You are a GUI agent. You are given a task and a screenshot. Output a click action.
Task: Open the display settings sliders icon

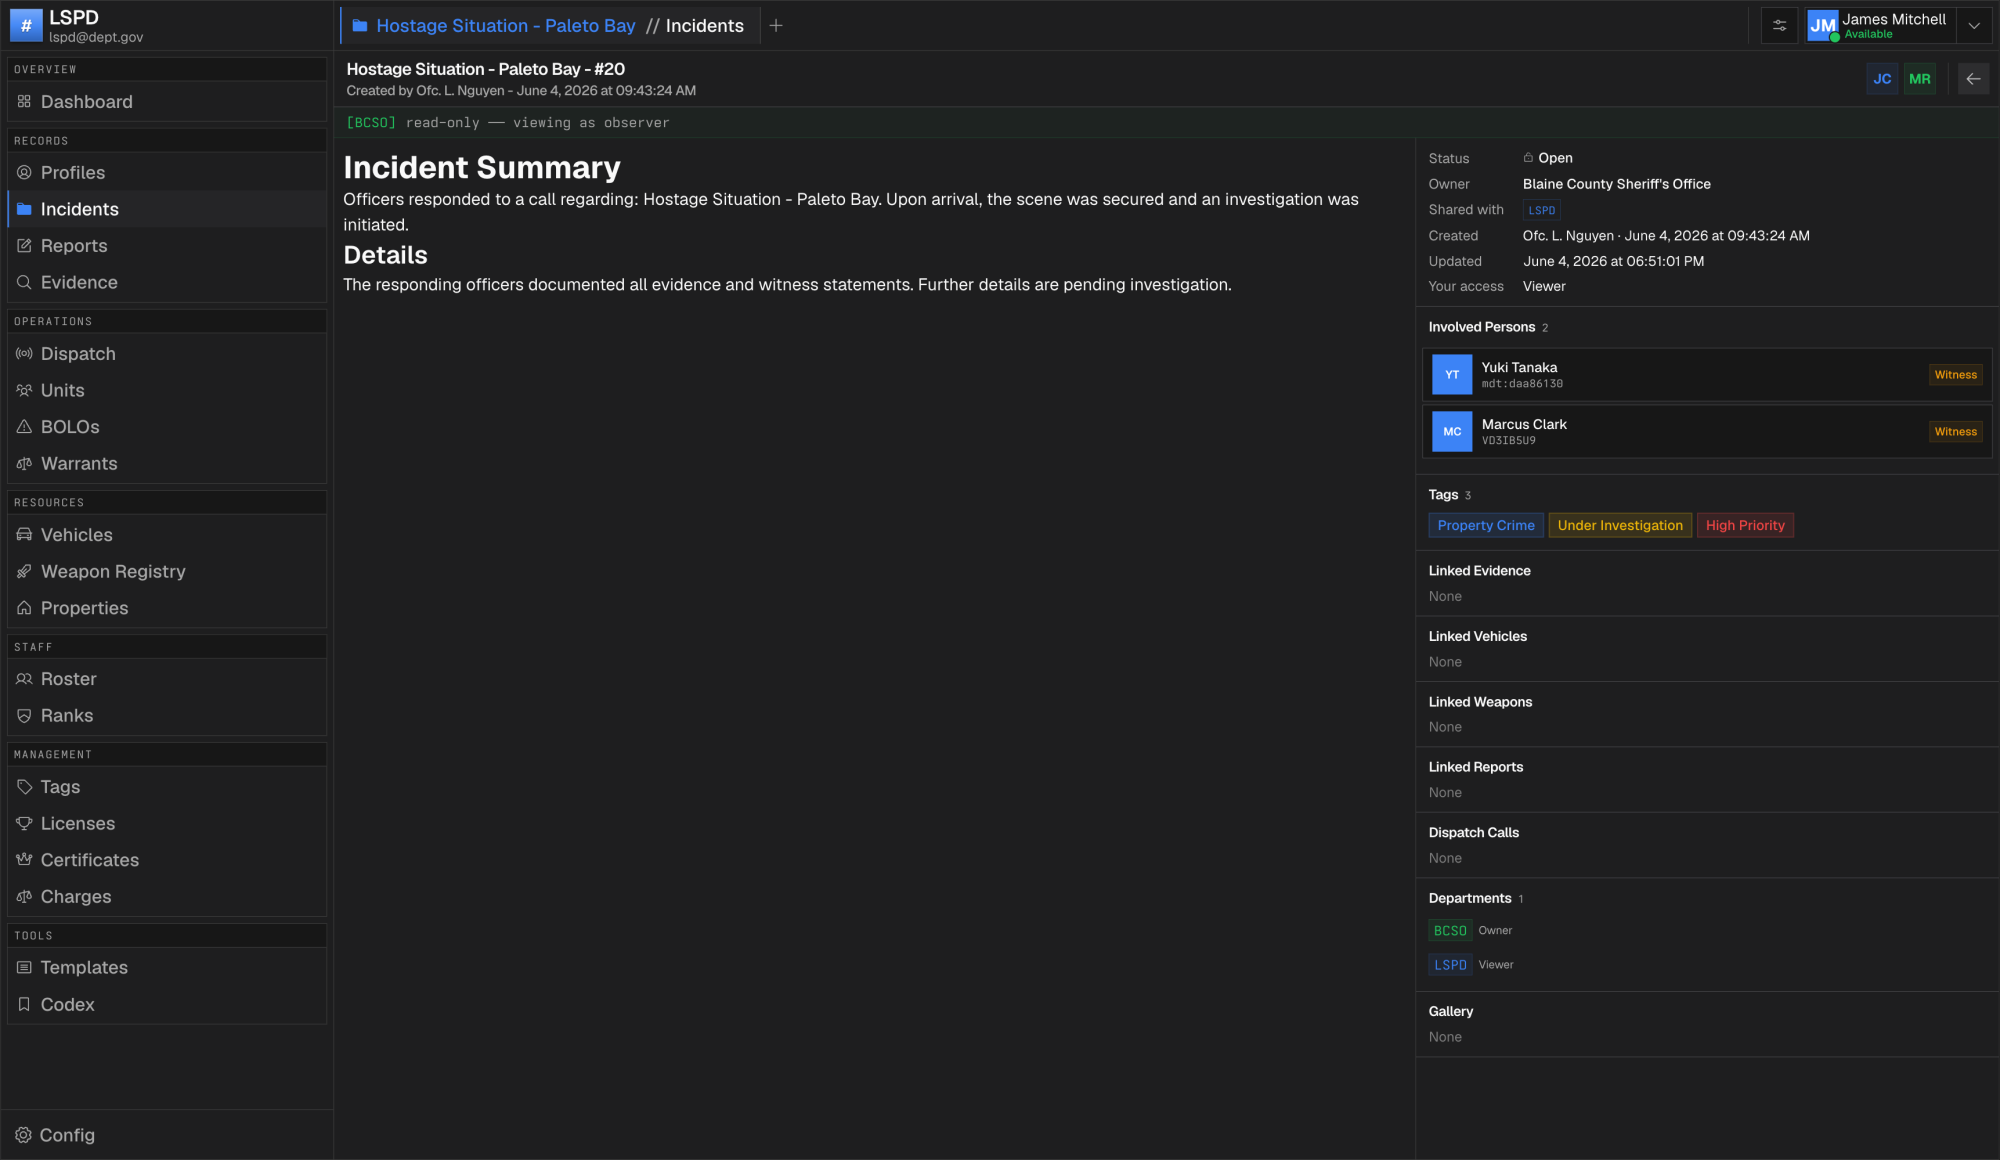click(x=1780, y=26)
